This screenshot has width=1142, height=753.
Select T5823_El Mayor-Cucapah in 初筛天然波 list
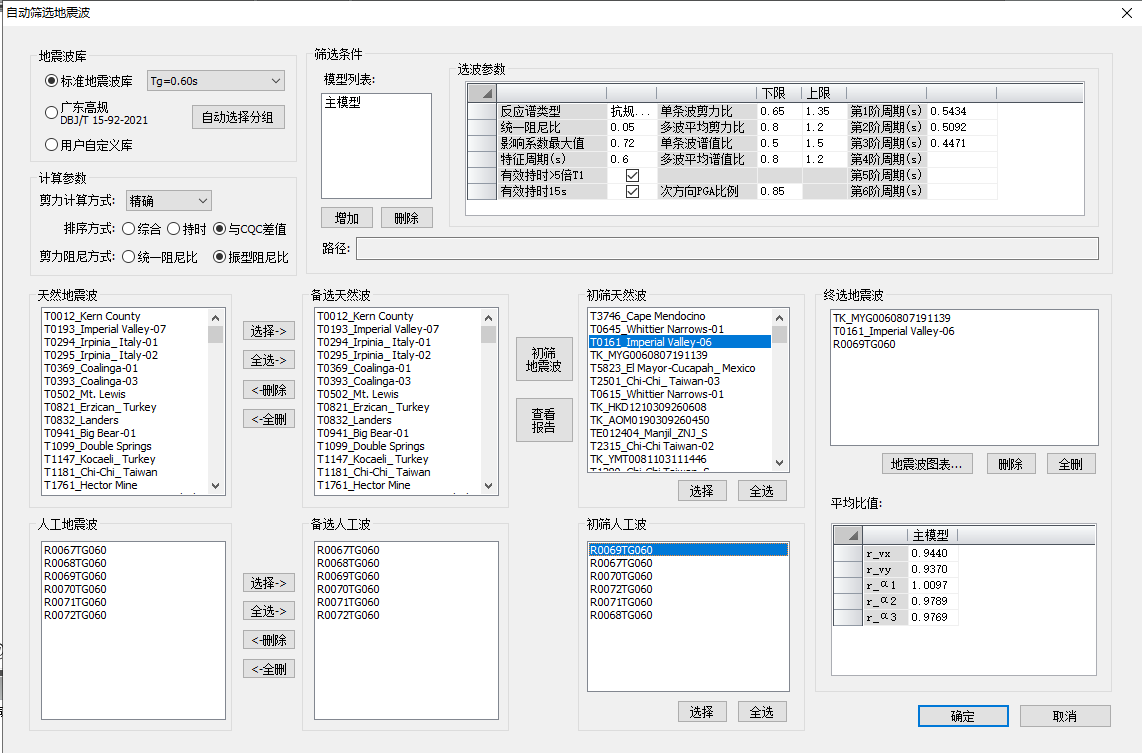[672, 368]
